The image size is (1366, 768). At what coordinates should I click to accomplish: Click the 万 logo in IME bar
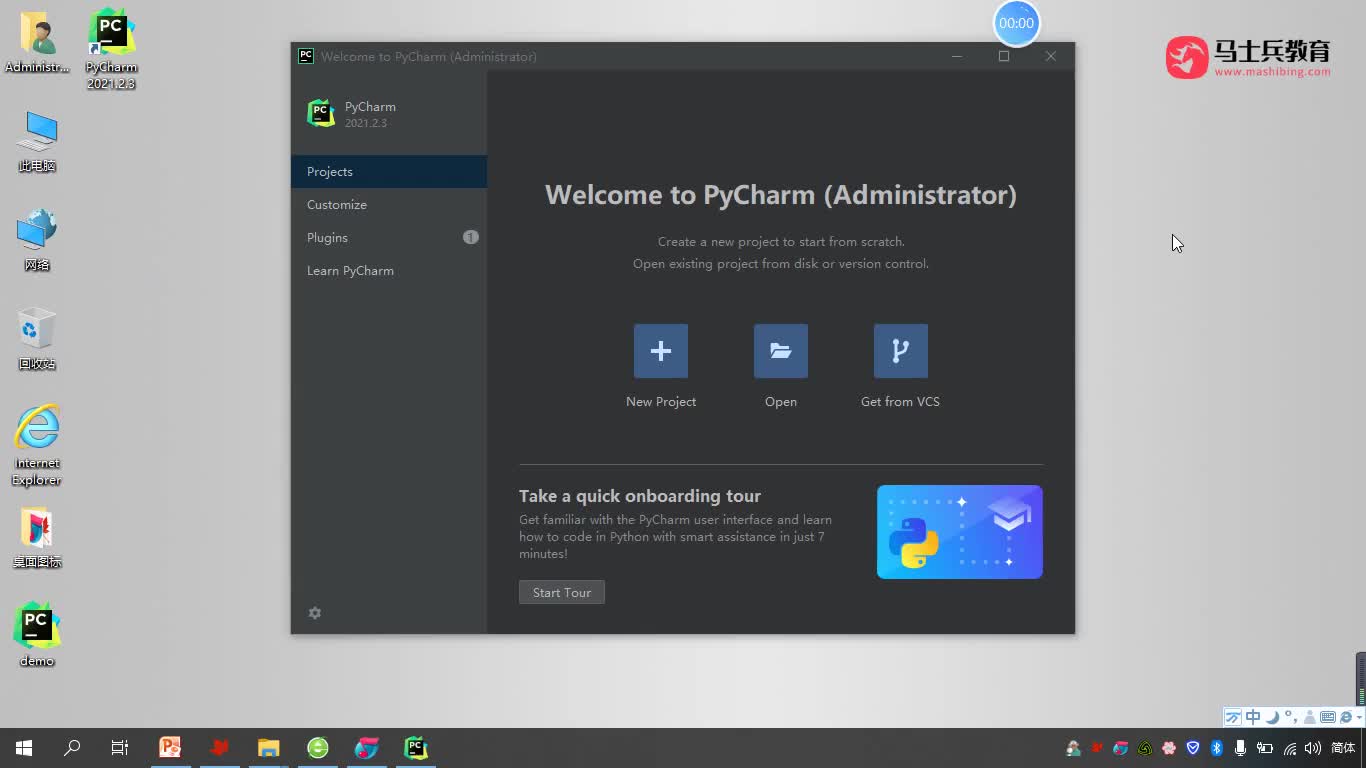tap(1233, 717)
